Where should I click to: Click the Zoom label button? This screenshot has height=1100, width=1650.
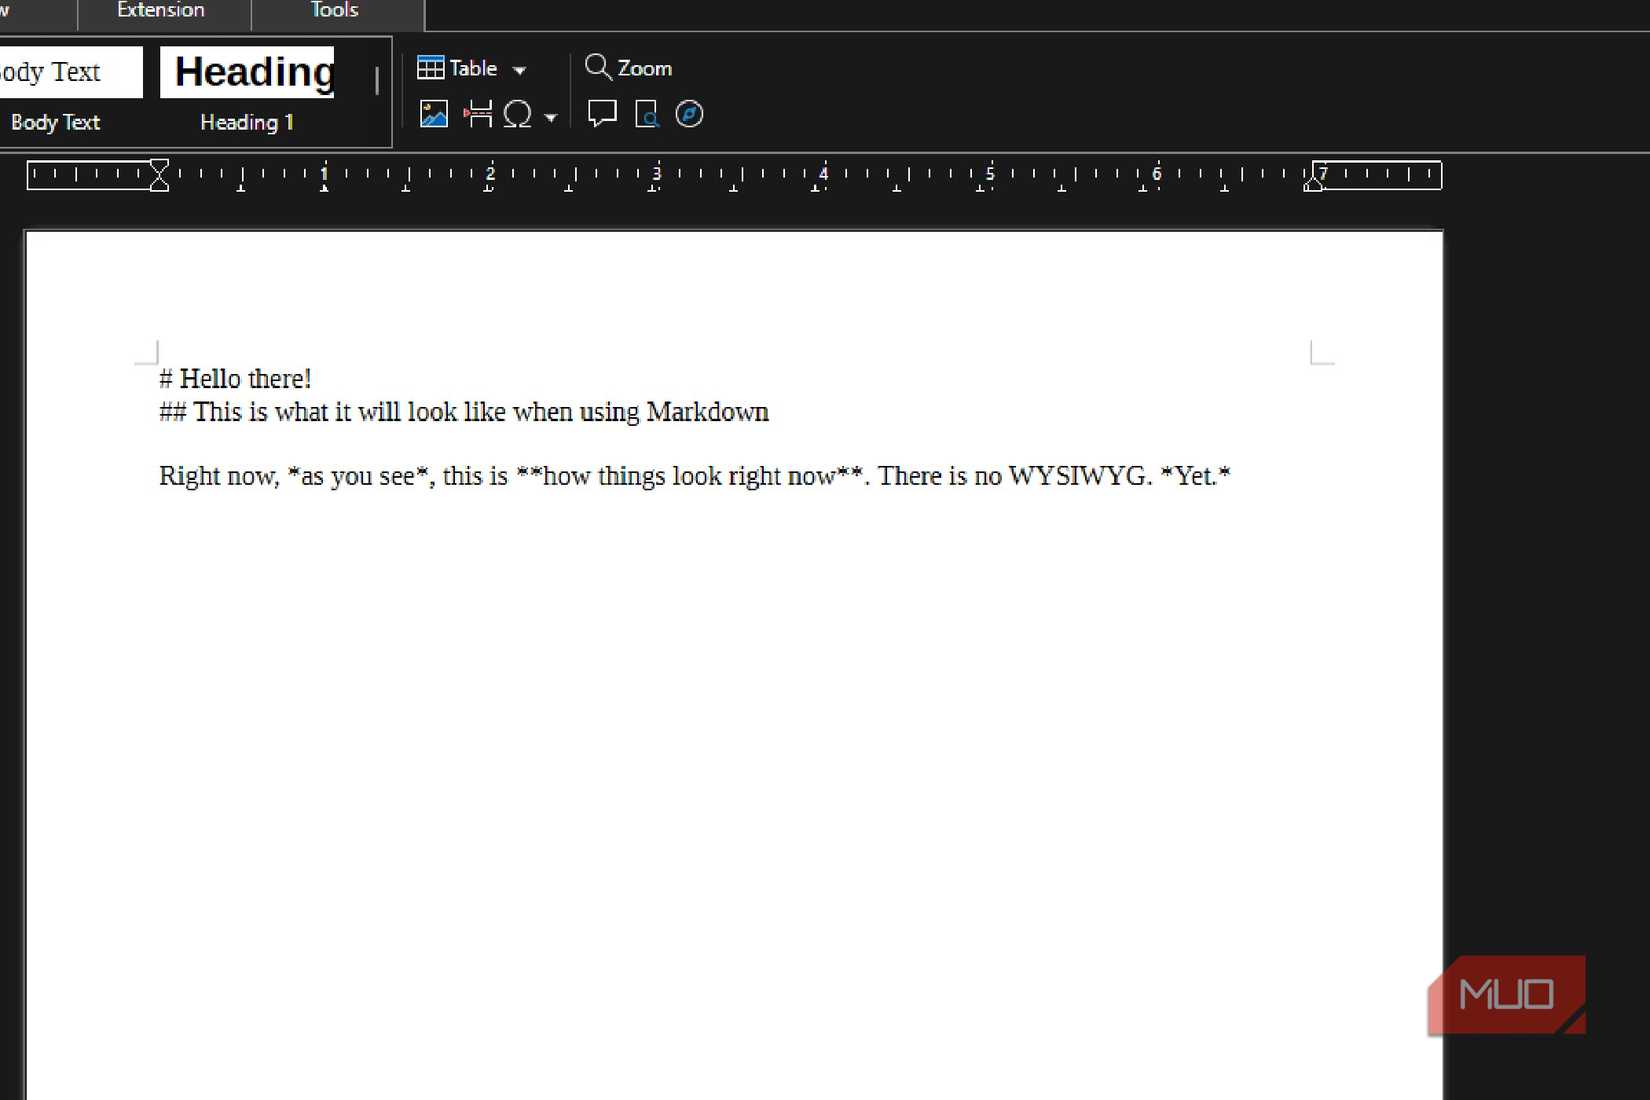(x=644, y=67)
